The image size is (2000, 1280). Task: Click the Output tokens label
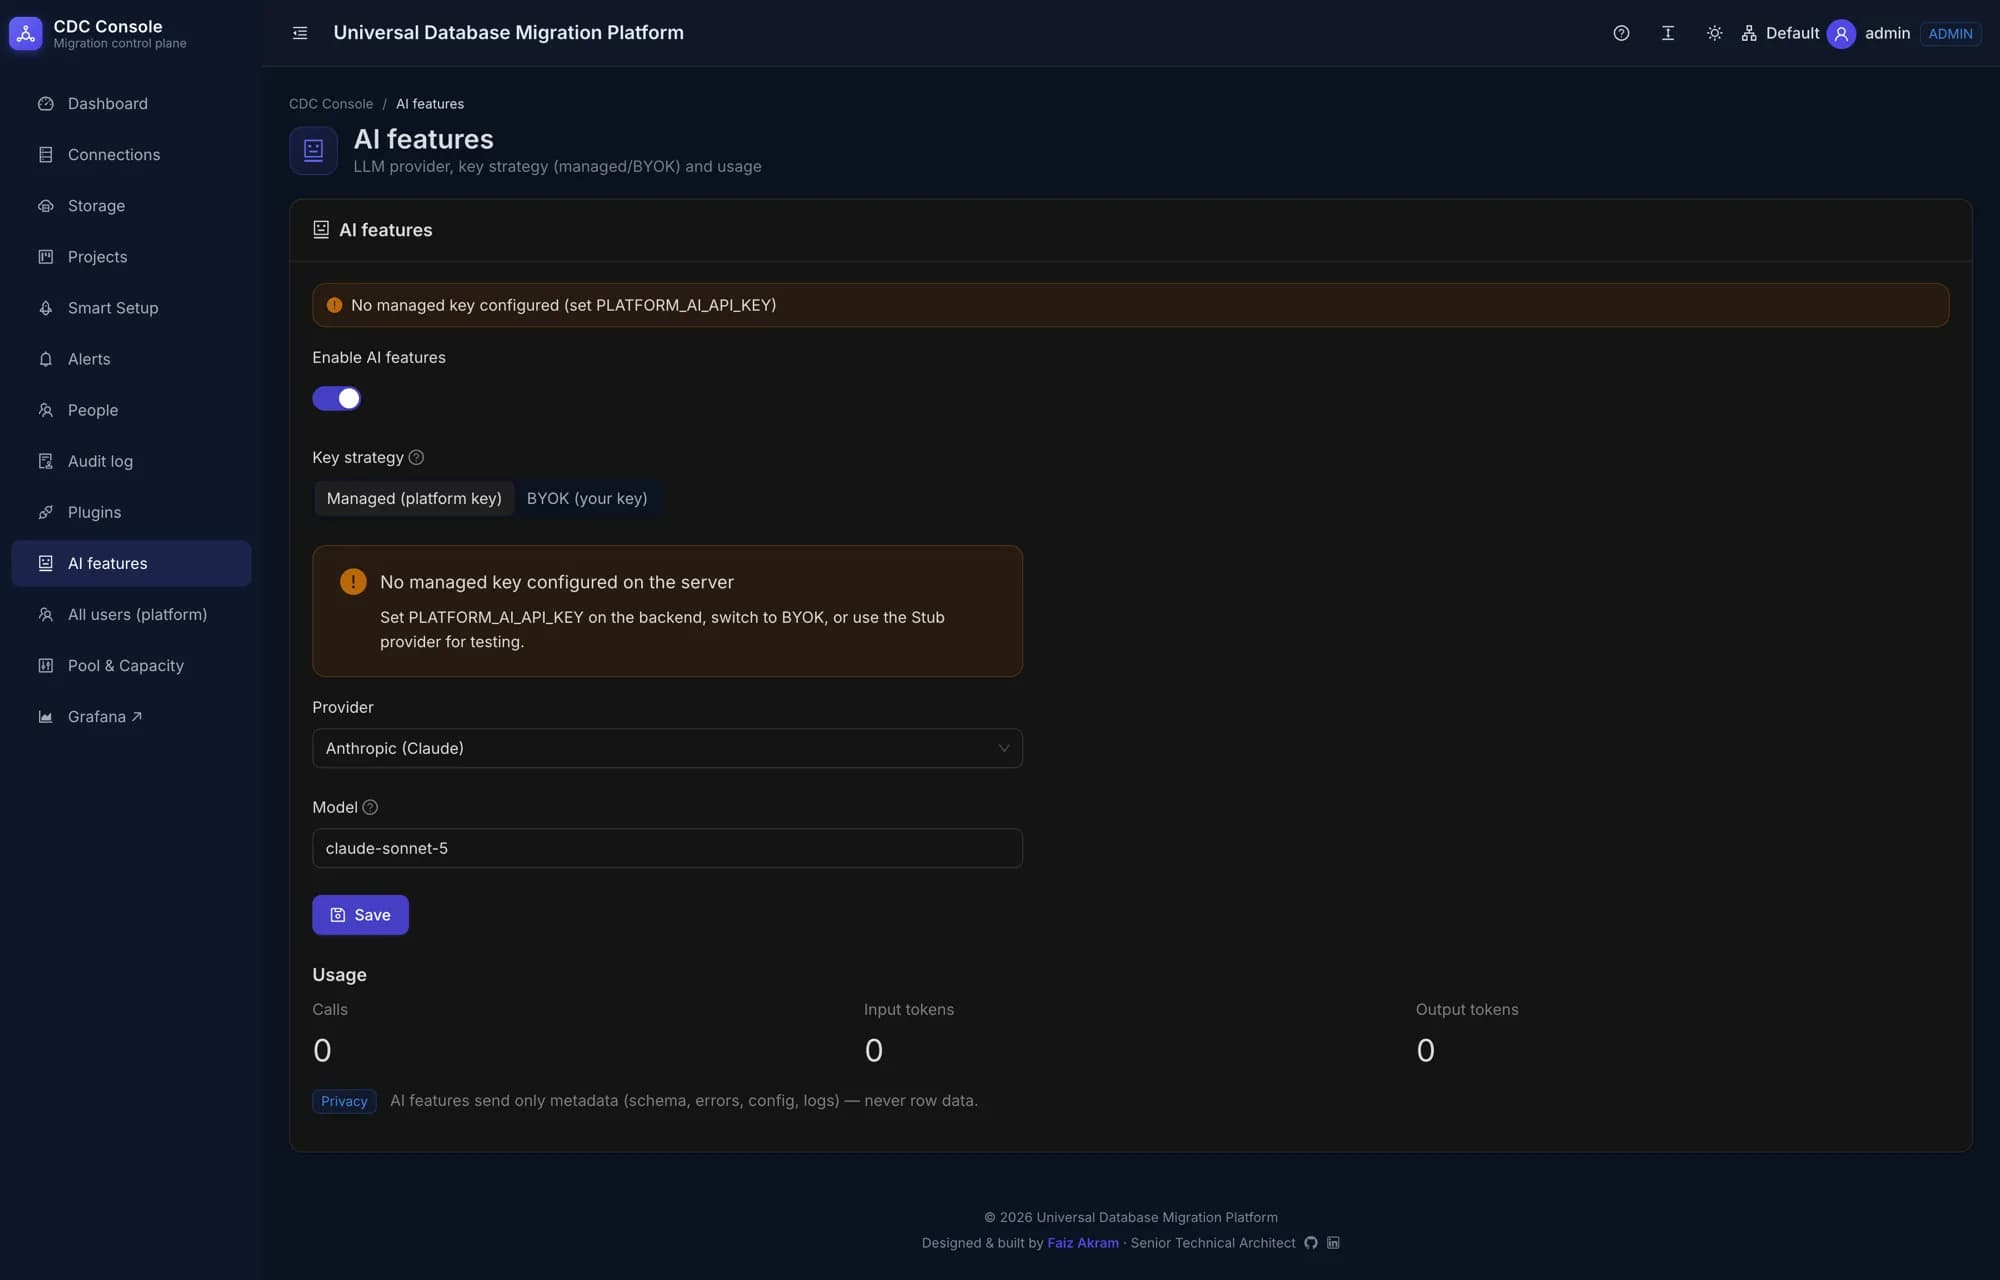(x=1467, y=1010)
